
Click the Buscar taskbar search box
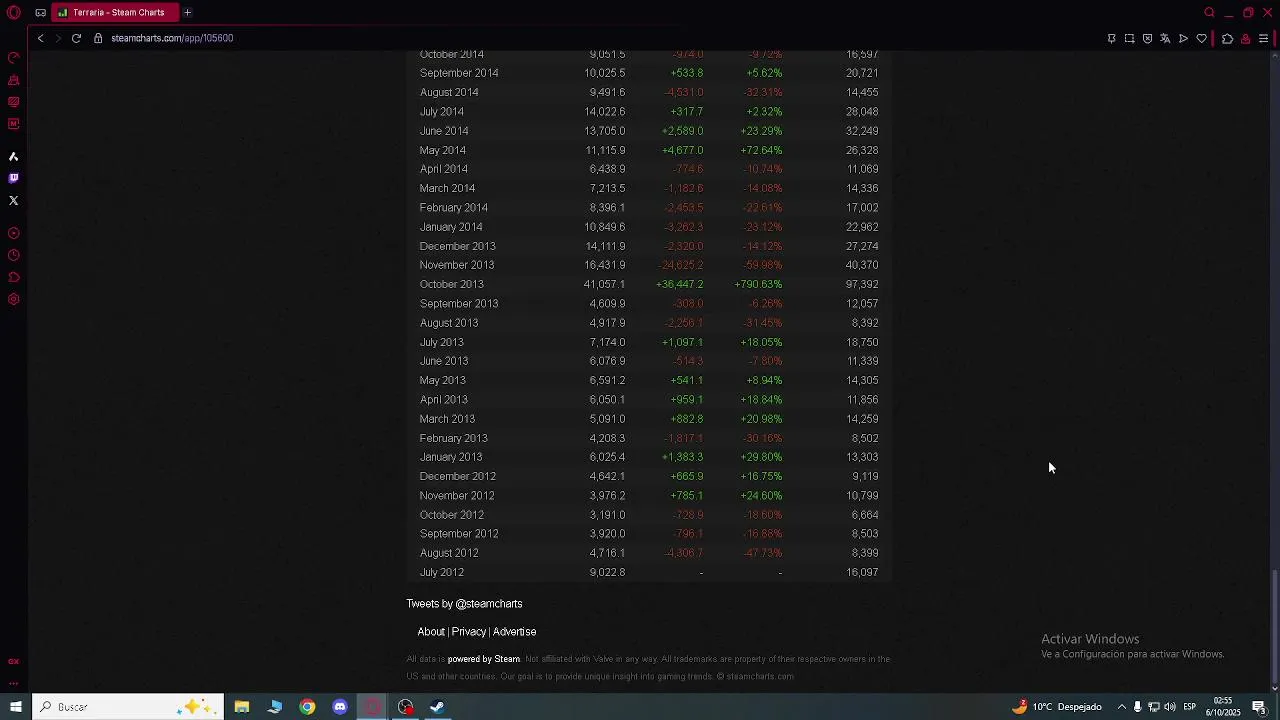(127, 707)
